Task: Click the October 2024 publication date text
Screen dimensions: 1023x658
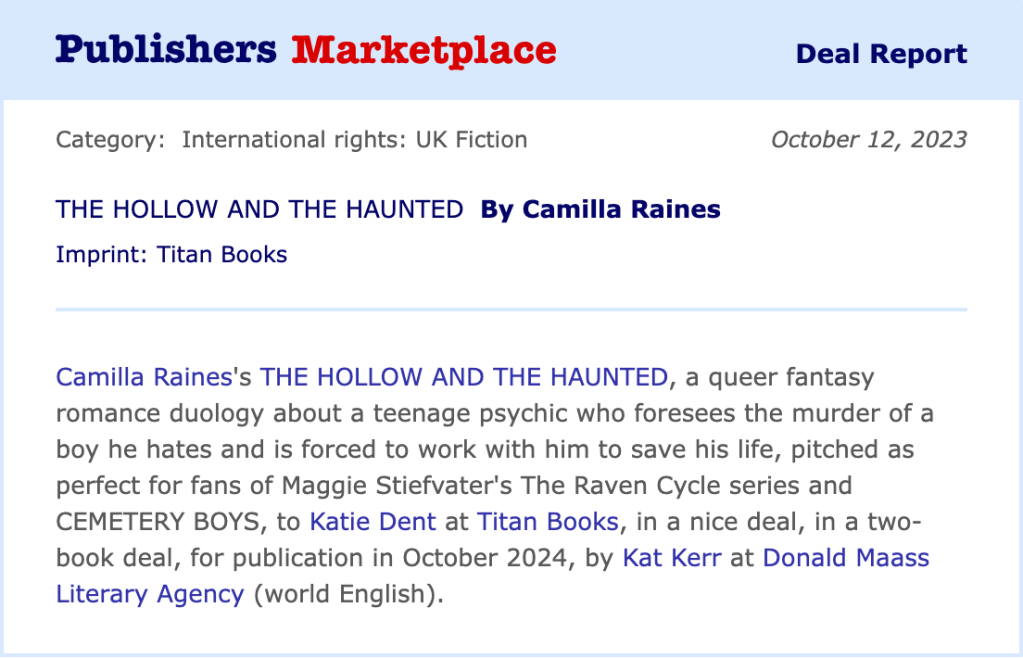Action: click(x=485, y=557)
